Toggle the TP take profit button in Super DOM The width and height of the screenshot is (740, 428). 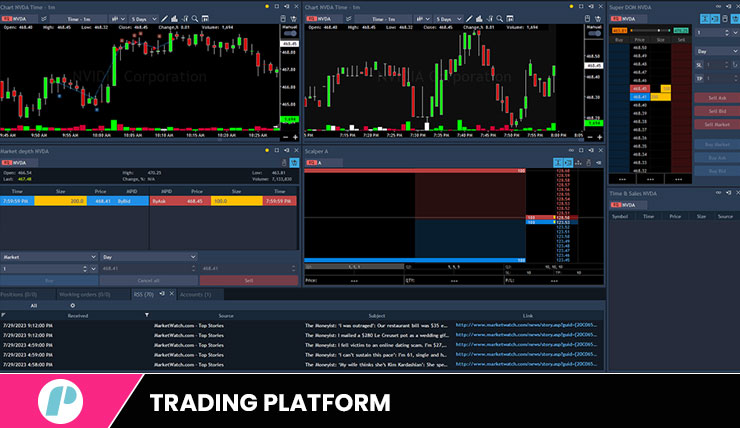click(x=699, y=79)
